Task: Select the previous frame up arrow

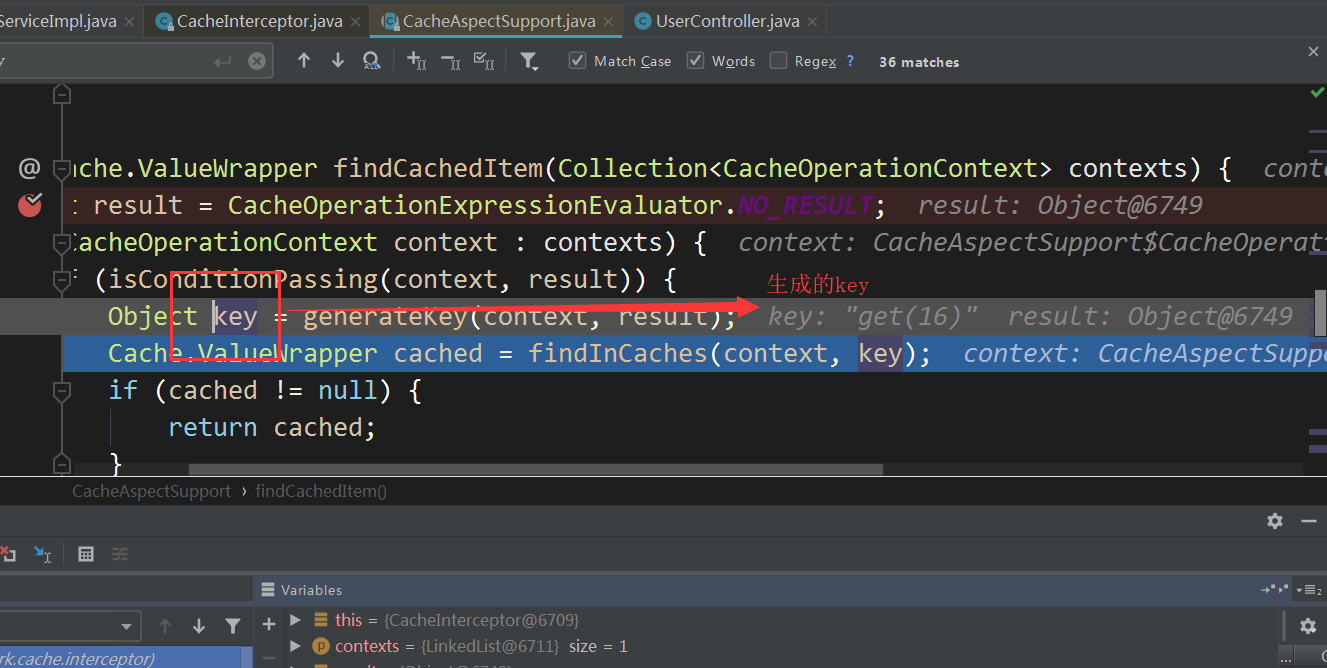Action: tap(165, 626)
